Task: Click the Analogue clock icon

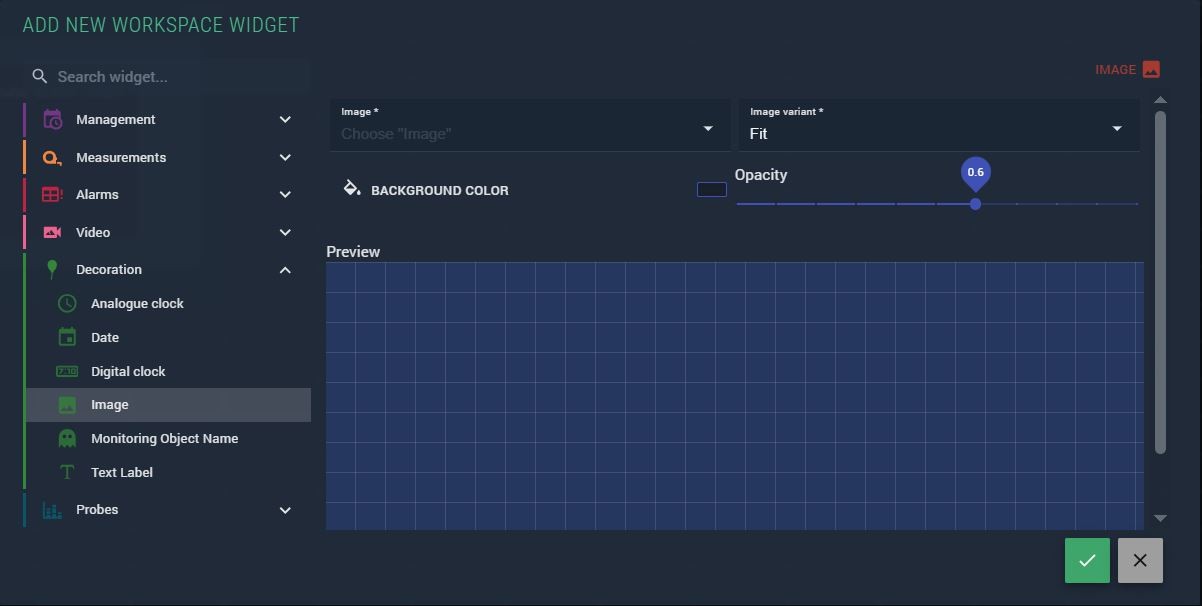Action: click(67, 303)
